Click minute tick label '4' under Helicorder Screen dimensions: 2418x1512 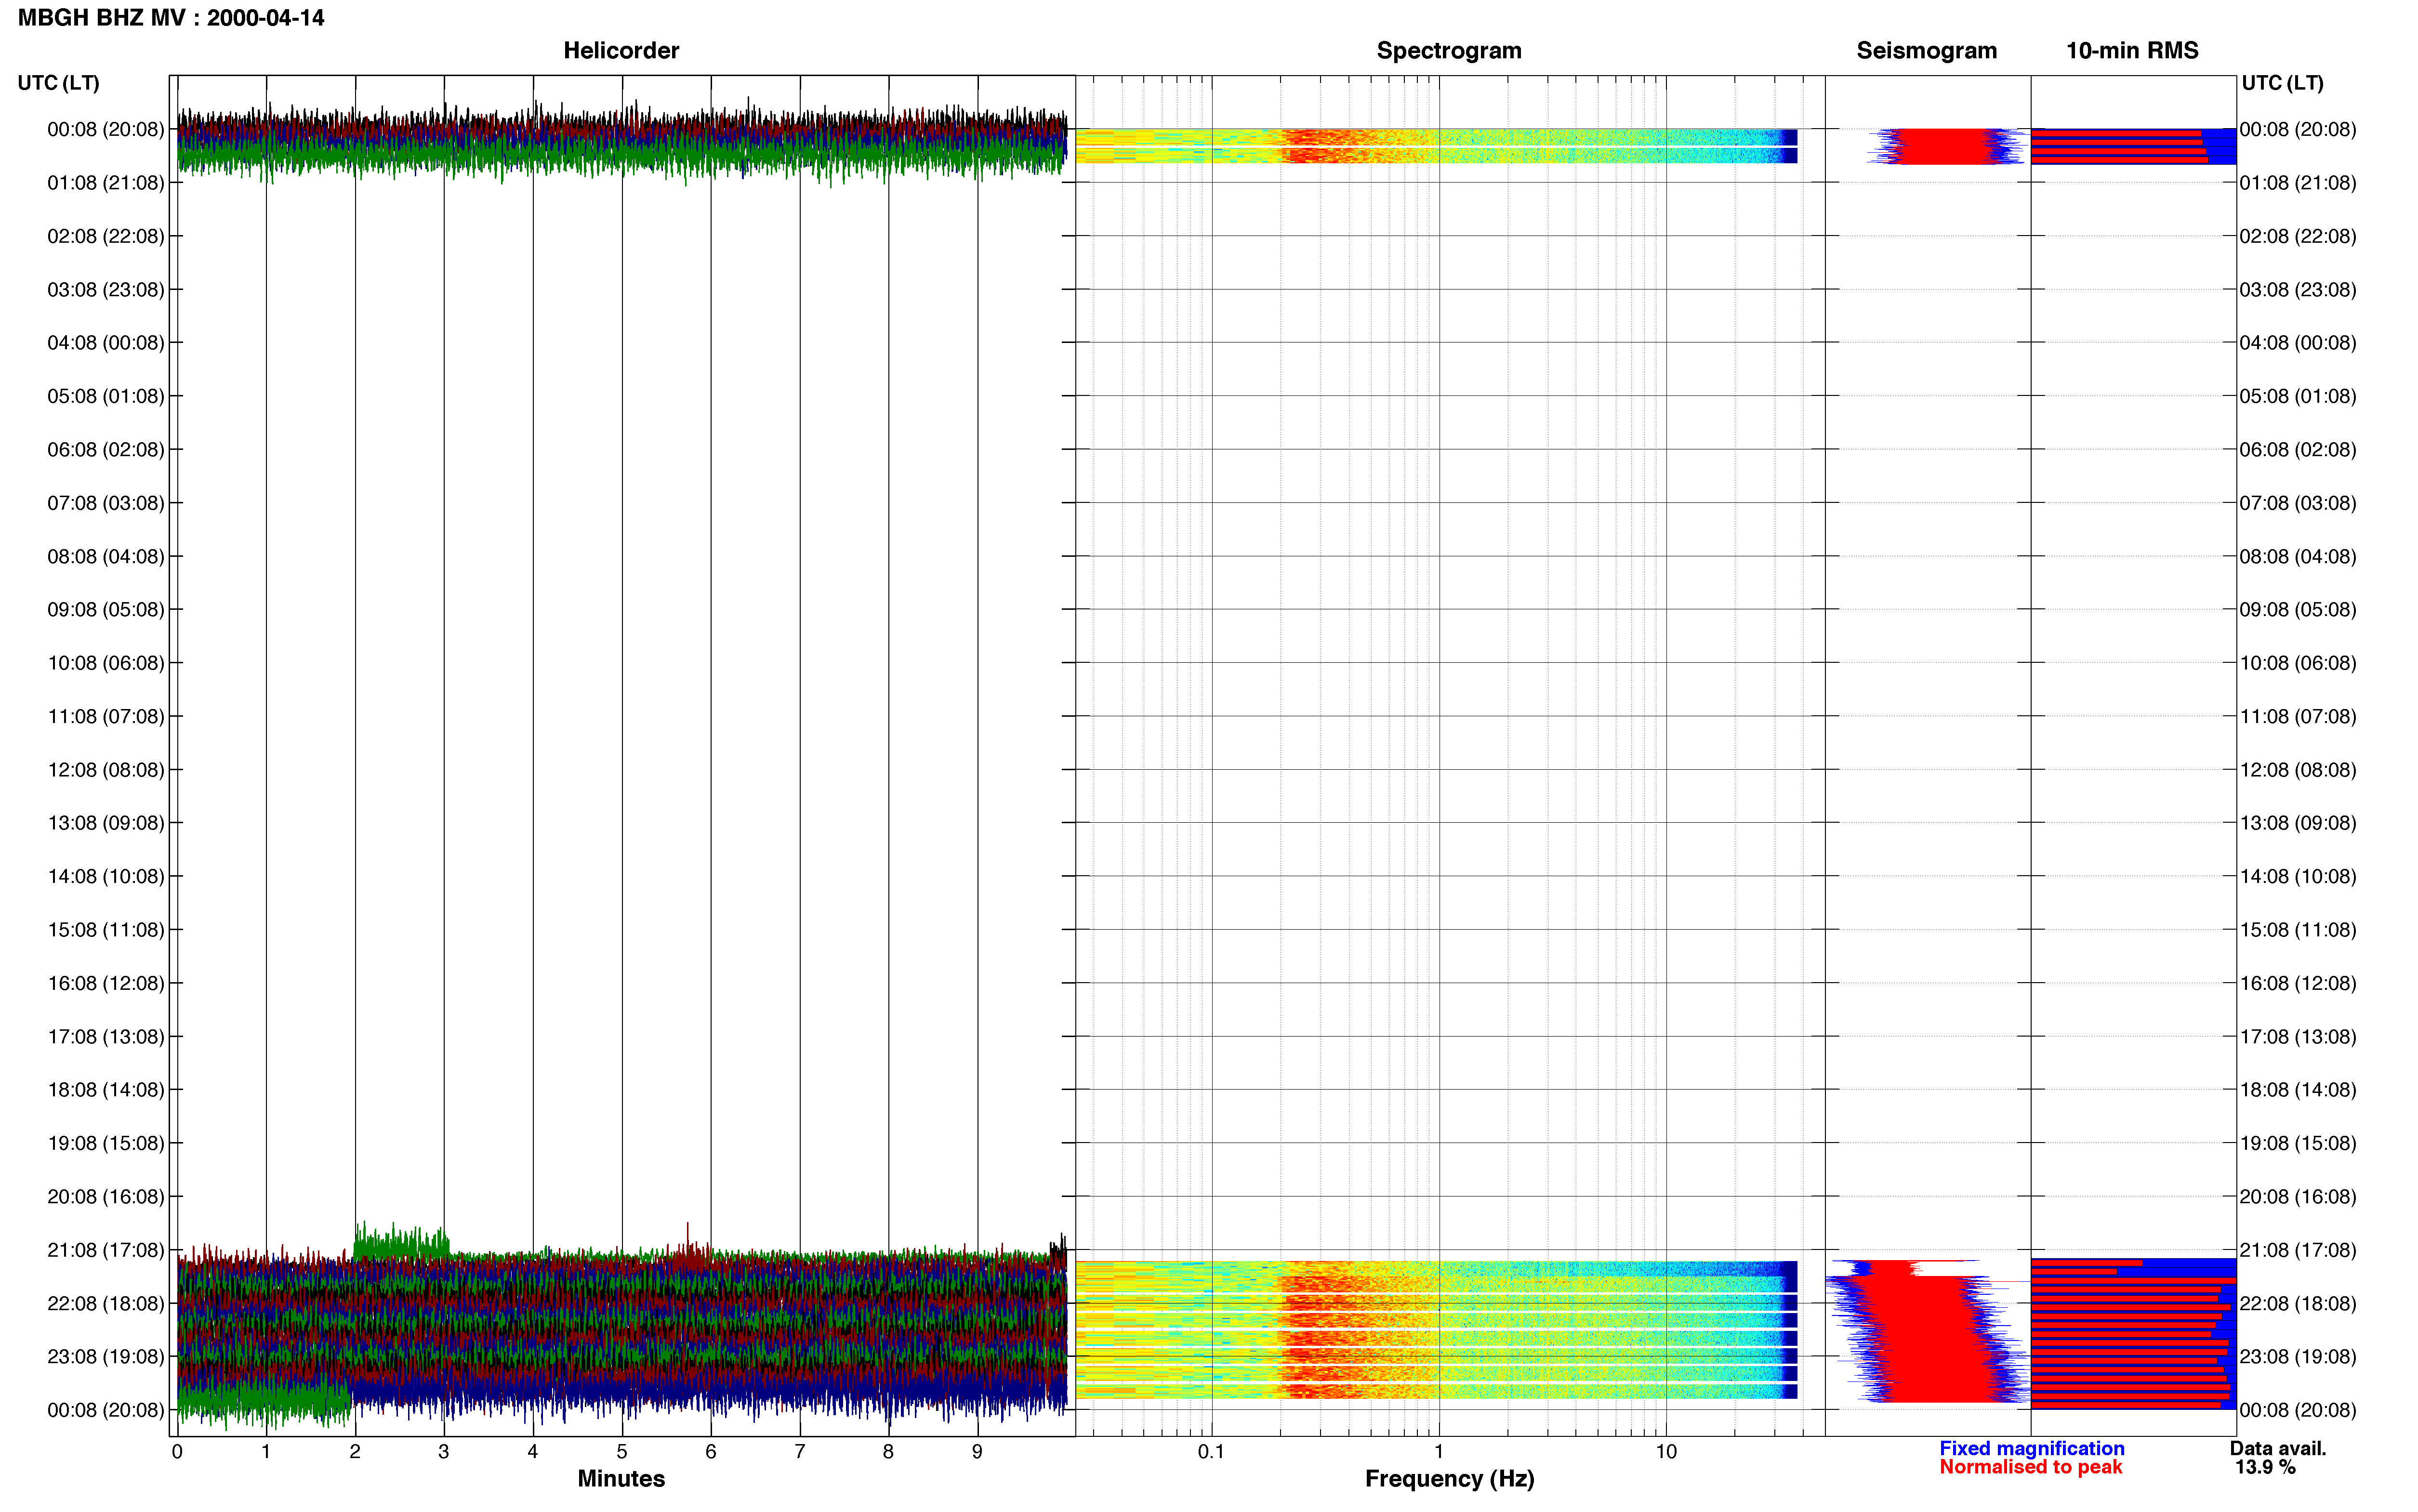click(533, 1452)
